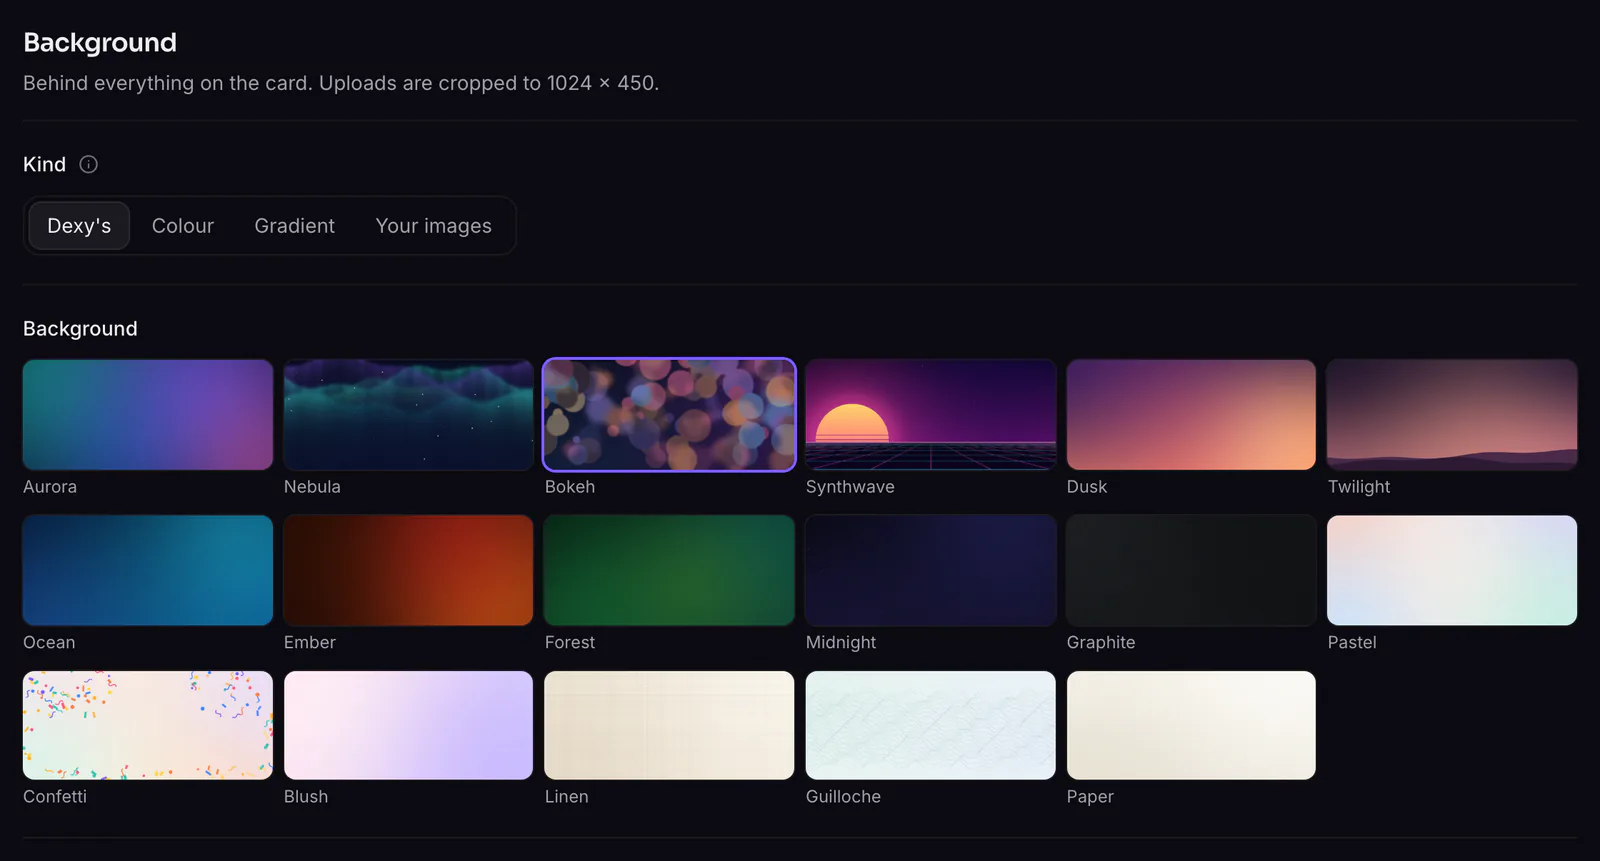
Task: Pick the Paper background thumbnail
Action: pyautogui.click(x=1191, y=725)
